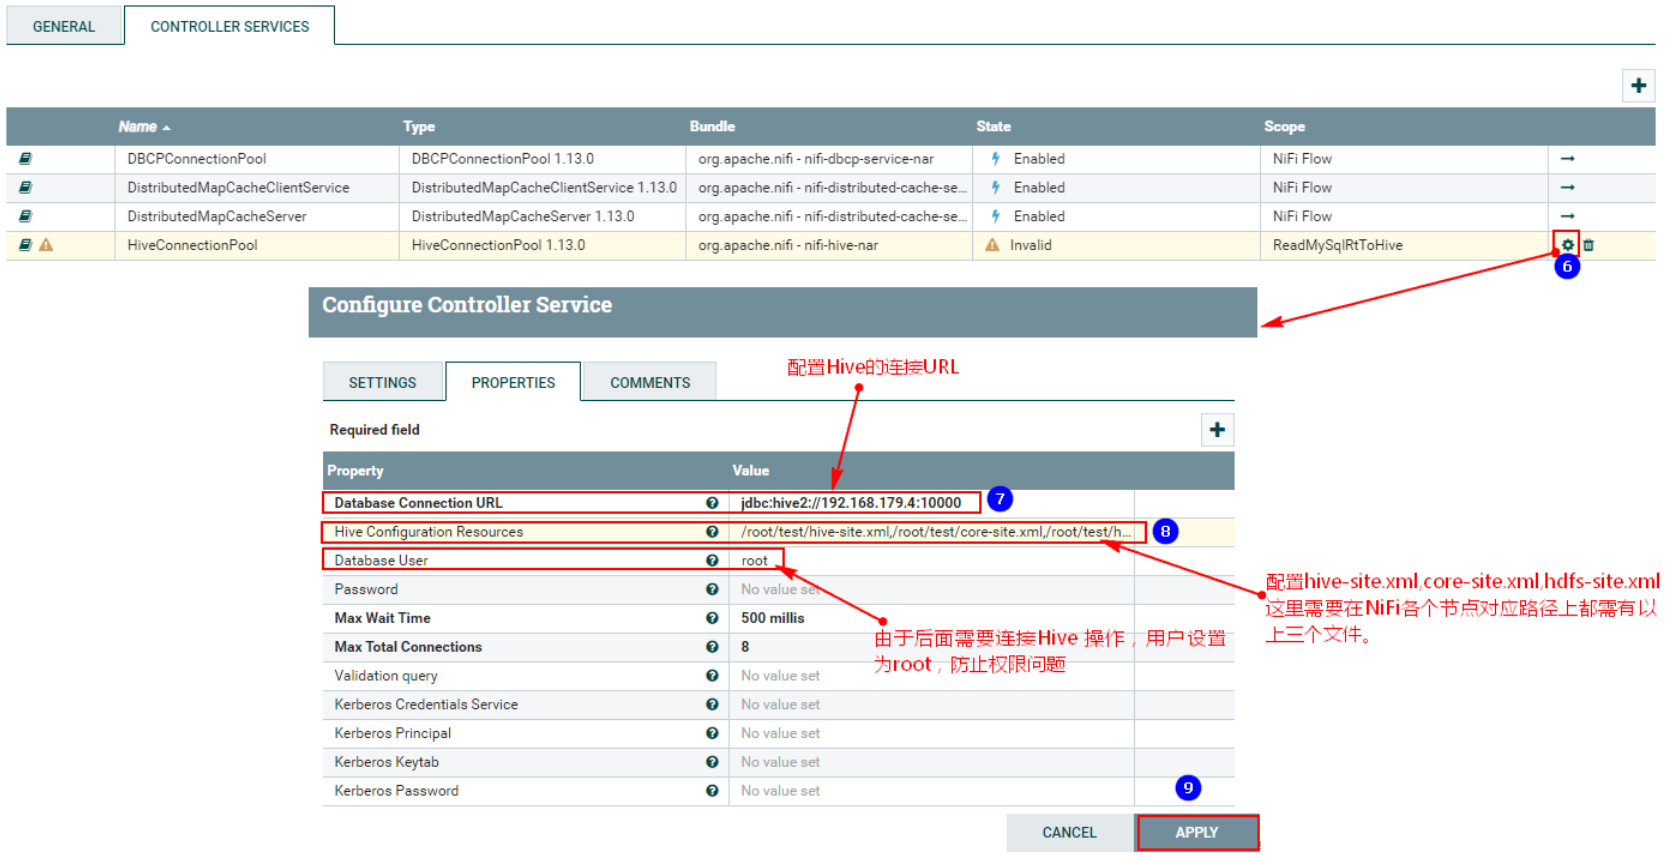Viewport: 1669px width, 857px height.
Task: Click the Max Total Connections property label
Action: (x=408, y=647)
